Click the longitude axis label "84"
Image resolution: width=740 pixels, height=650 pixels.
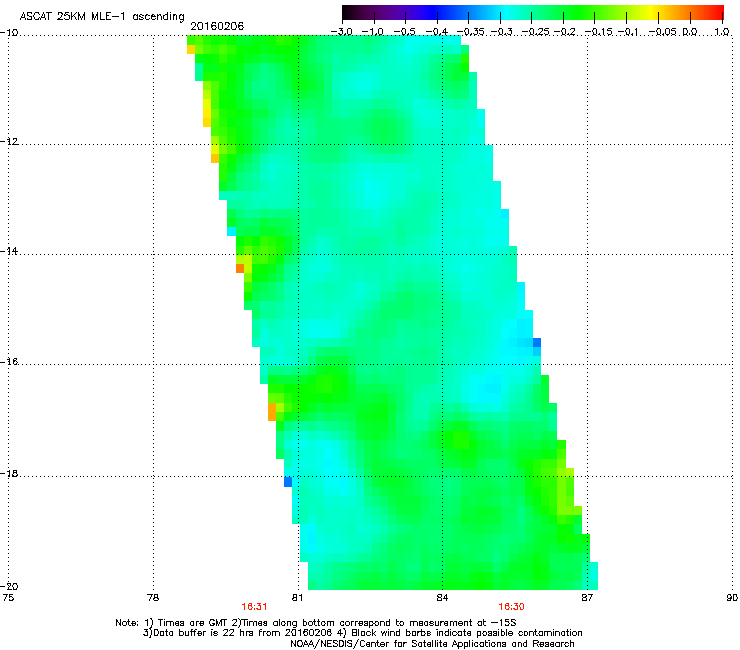(x=442, y=597)
